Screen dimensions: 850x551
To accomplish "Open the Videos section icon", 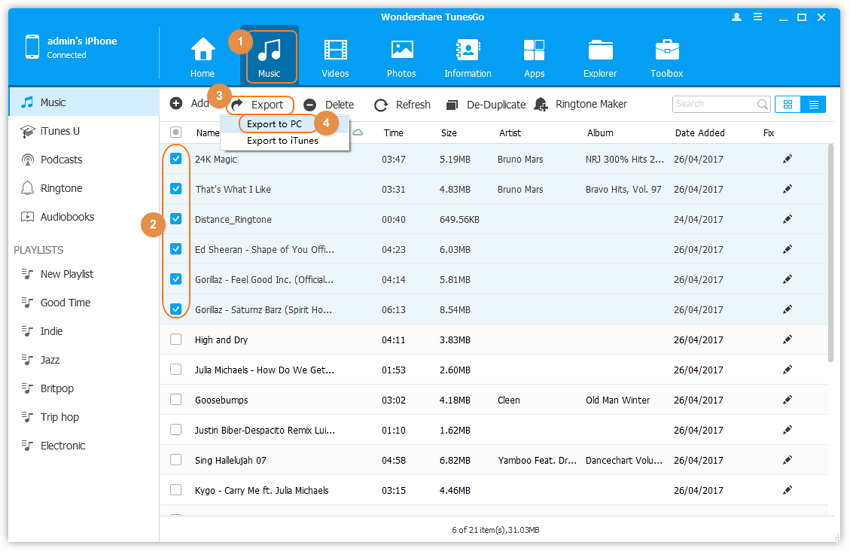I will point(336,50).
